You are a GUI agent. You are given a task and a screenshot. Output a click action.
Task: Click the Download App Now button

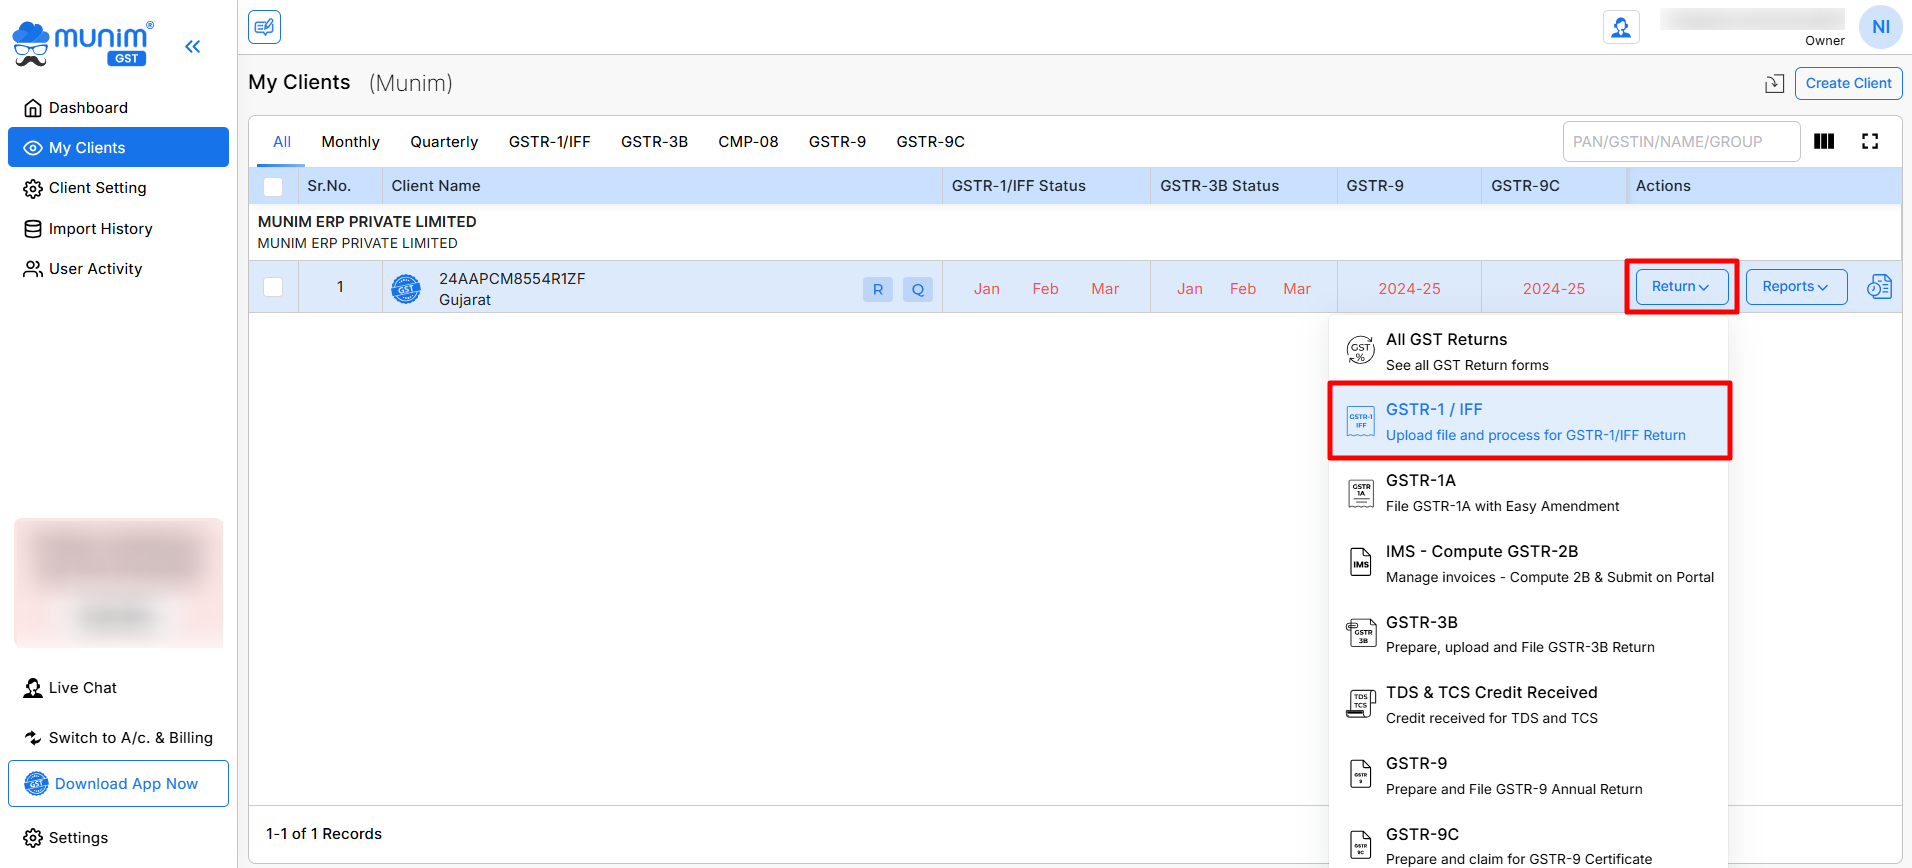click(x=118, y=784)
